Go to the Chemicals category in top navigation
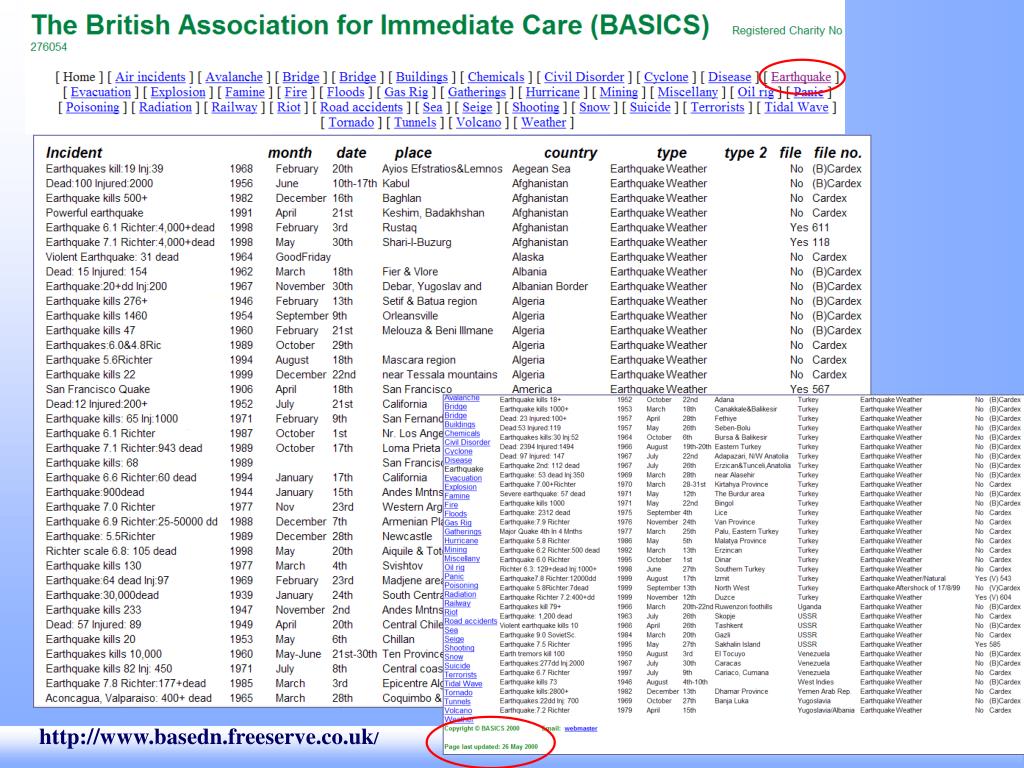The width and height of the screenshot is (1024, 768). [496, 76]
